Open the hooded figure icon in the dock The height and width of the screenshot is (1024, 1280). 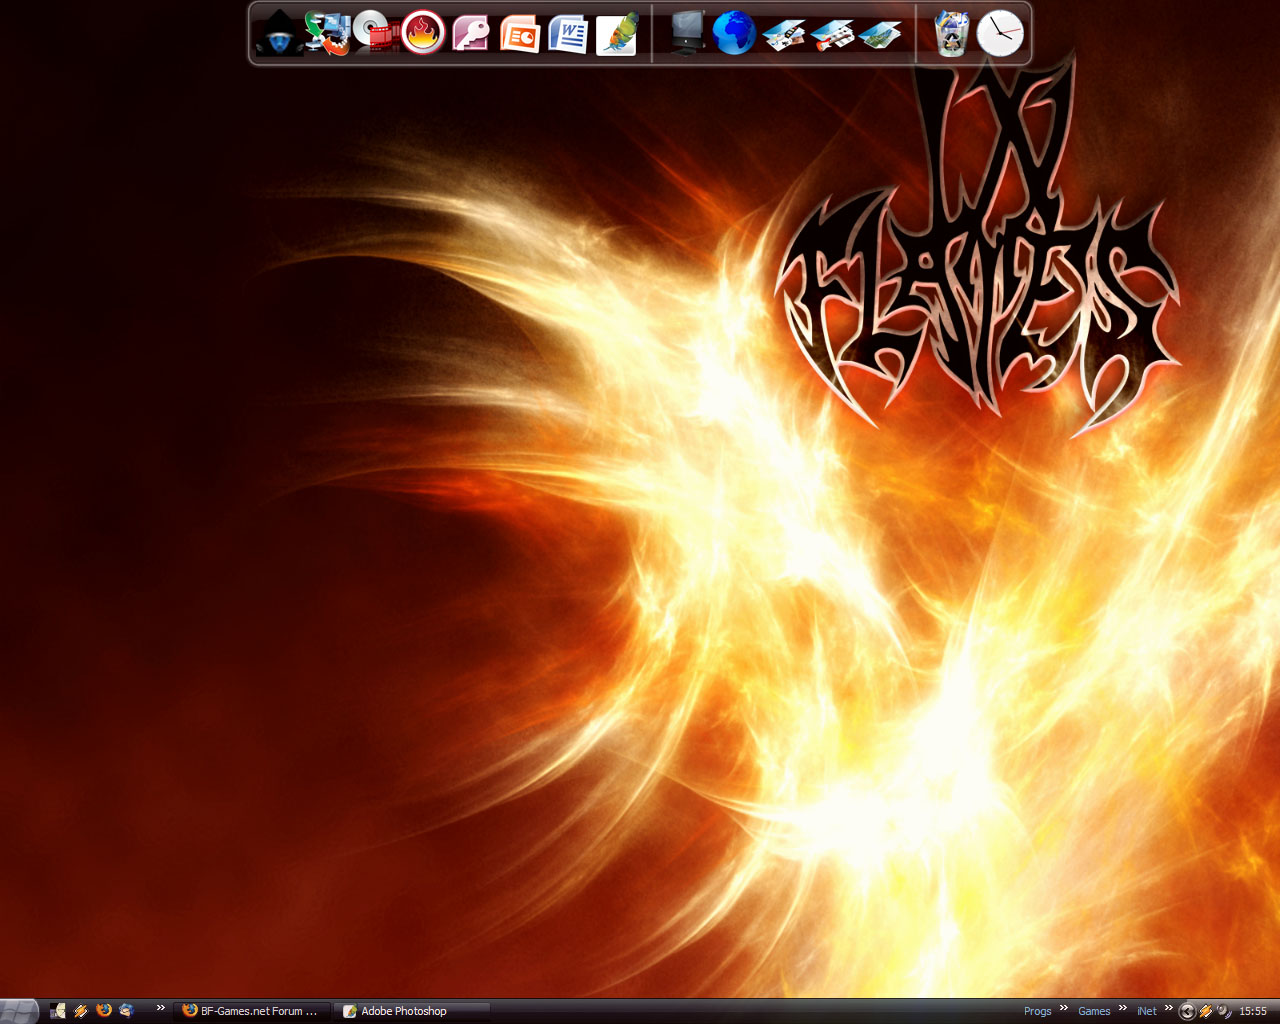pos(277,34)
